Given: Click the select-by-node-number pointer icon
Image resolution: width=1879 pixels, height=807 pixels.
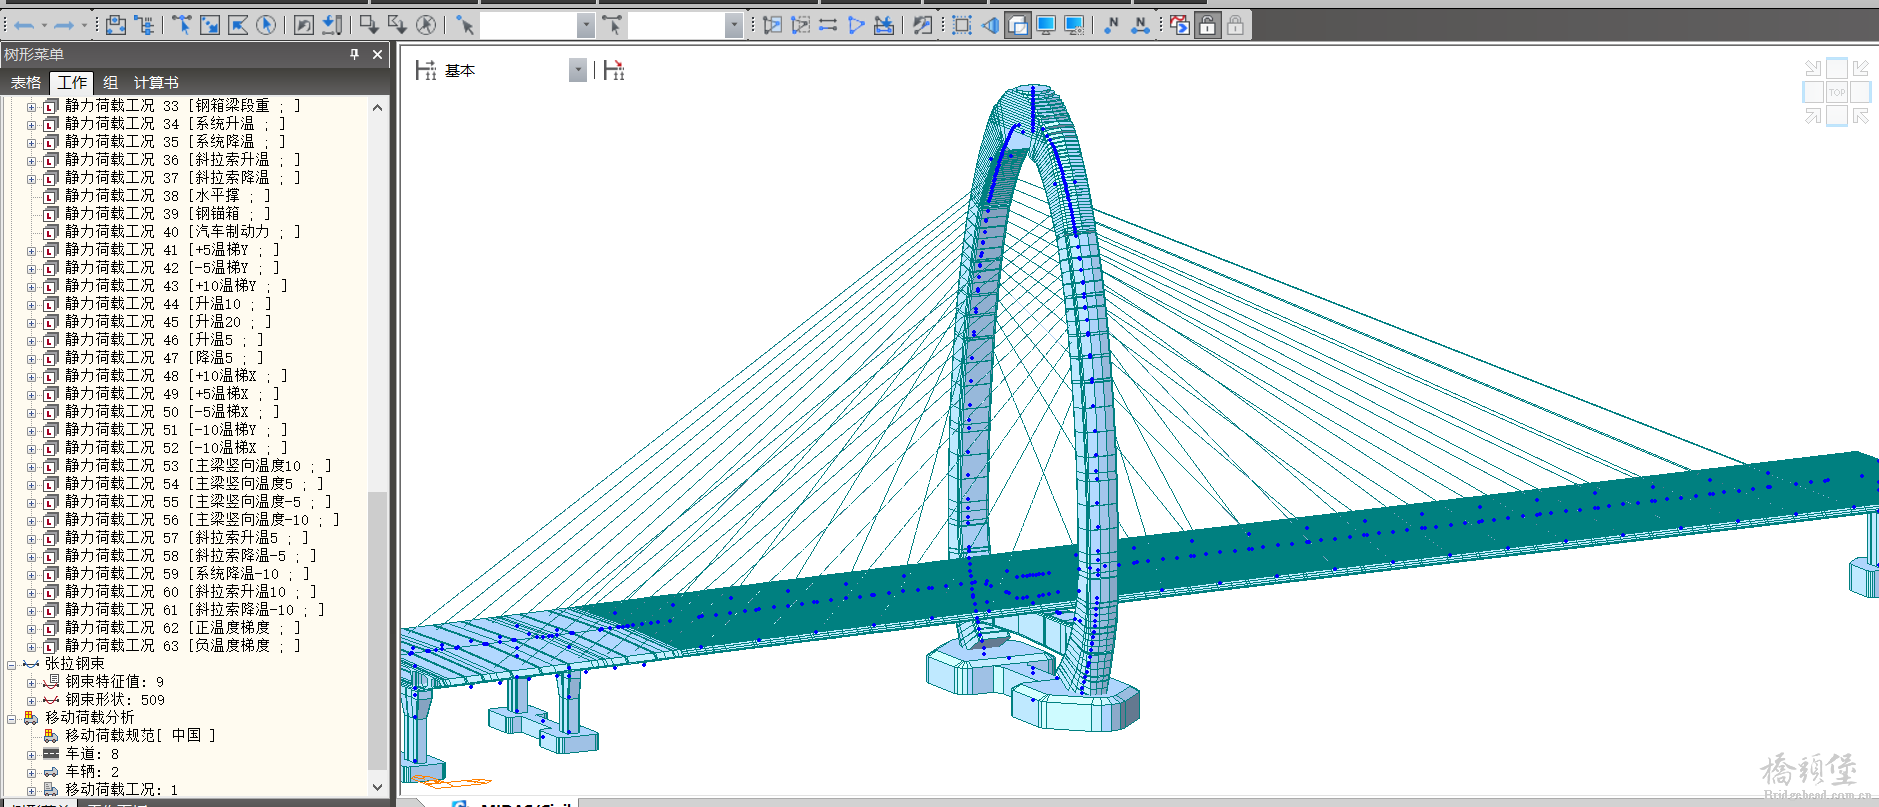Looking at the screenshot, I should tap(465, 25).
